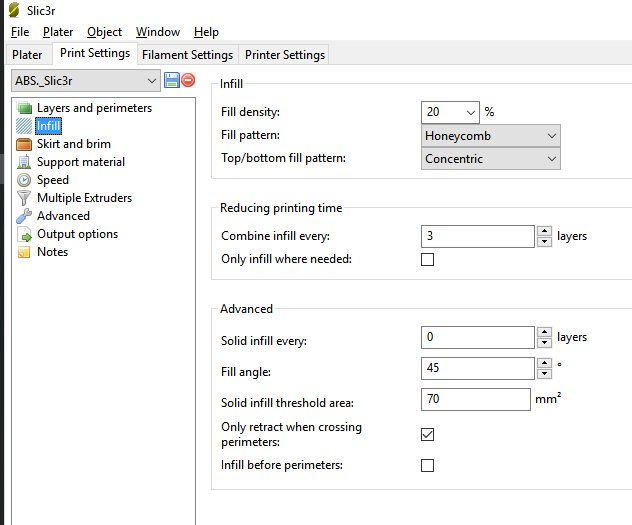Click the save preset floppy disk icon

click(171, 80)
